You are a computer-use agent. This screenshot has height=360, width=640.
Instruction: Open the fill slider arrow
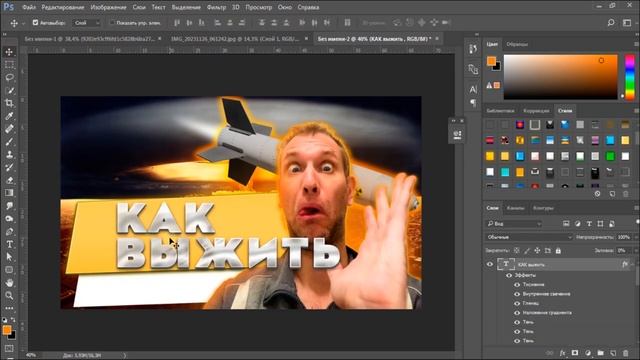(636, 251)
